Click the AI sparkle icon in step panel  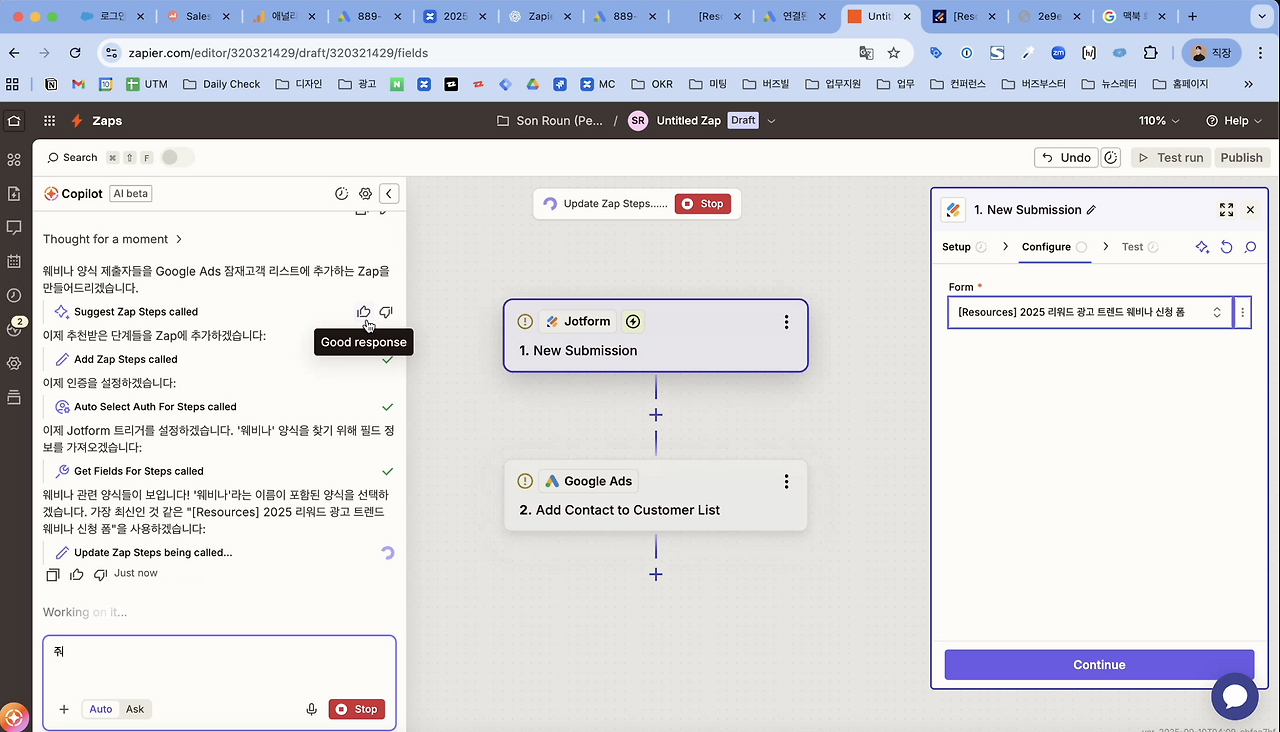[1202, 247]
